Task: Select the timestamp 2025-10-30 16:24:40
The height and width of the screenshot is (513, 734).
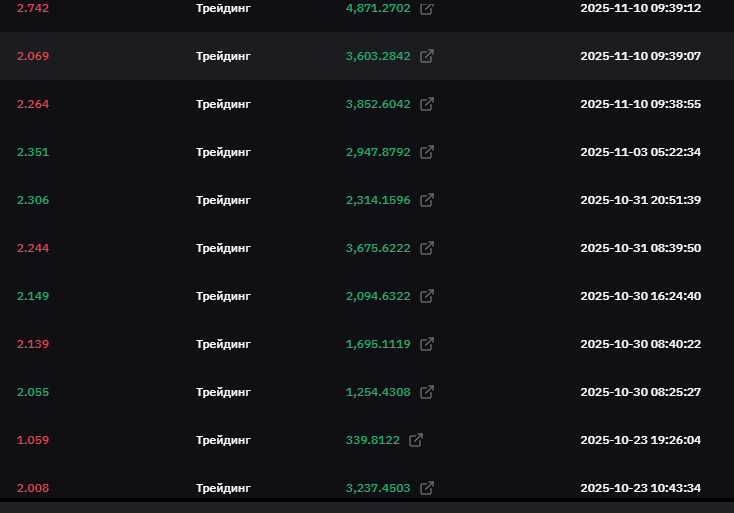Action: (640, 296)
